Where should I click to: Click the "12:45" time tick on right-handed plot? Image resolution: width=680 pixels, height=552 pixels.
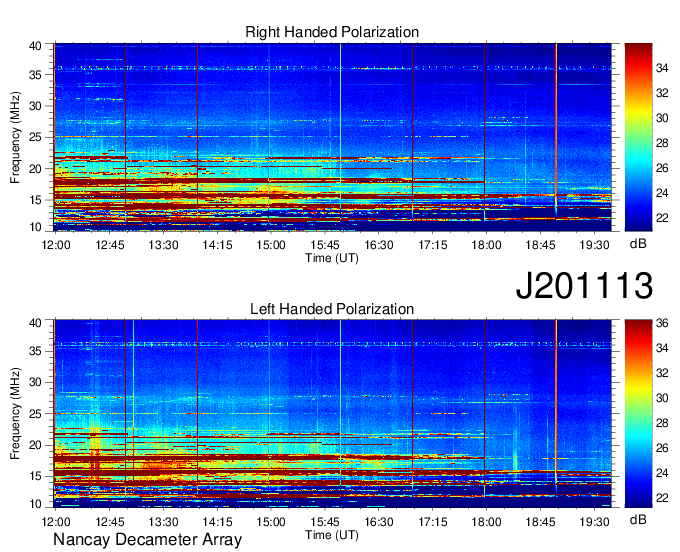coord(110,245)
